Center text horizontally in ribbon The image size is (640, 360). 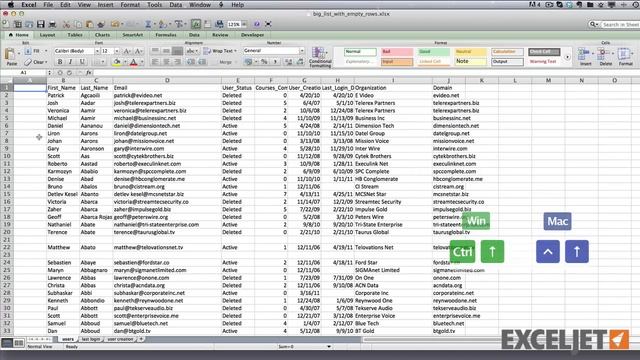(166, 62)
